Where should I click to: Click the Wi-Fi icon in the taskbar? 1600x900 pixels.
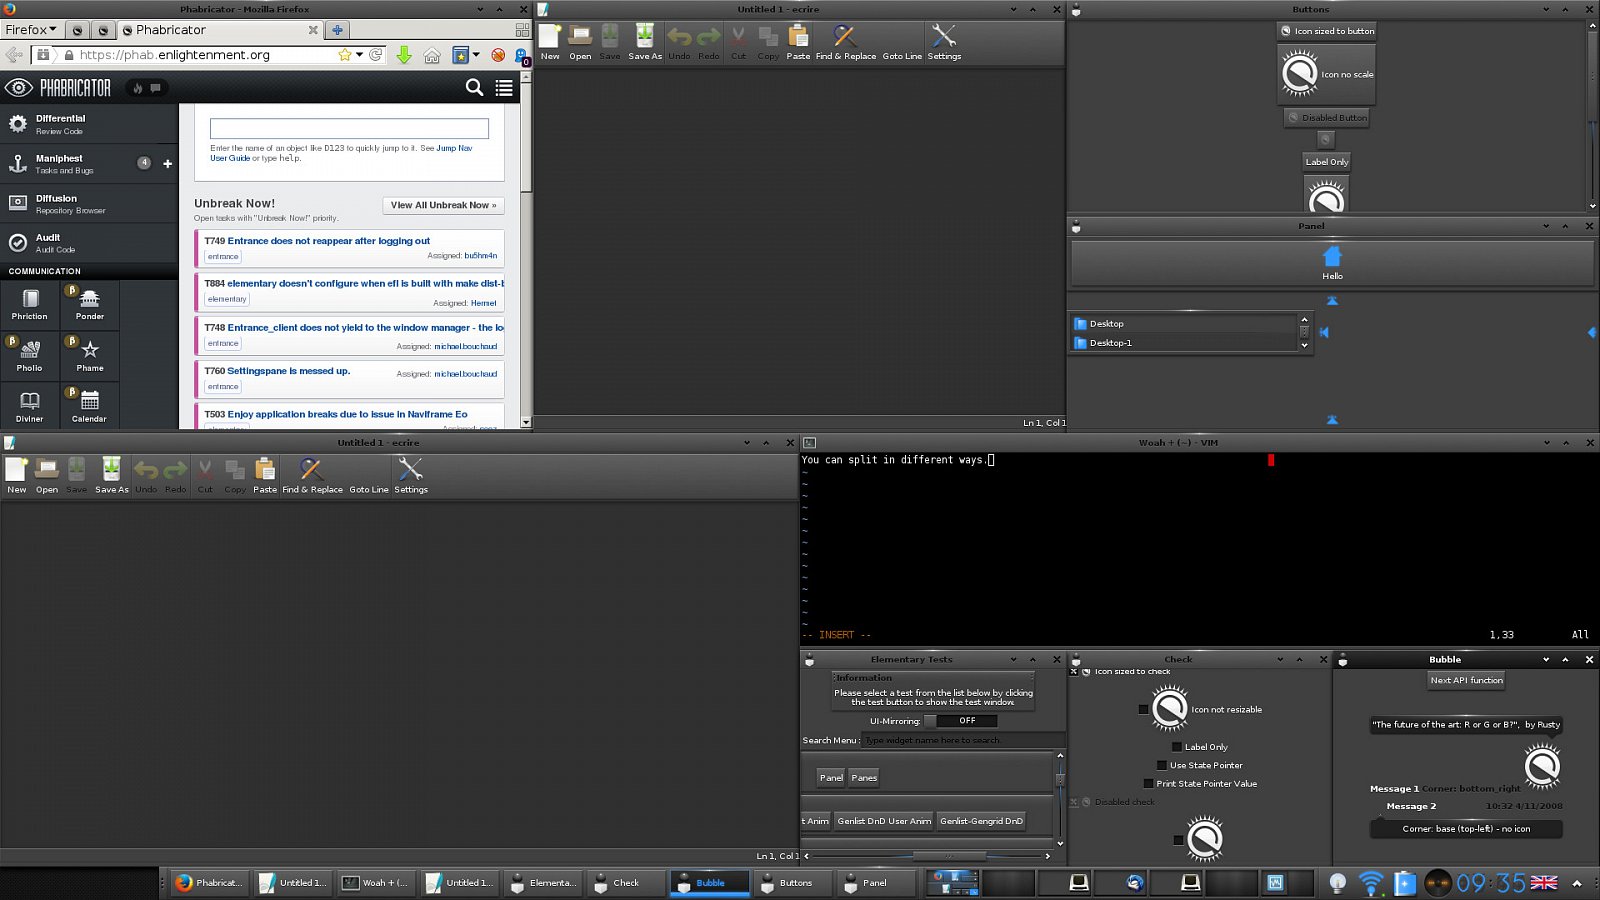(1371, 883)
